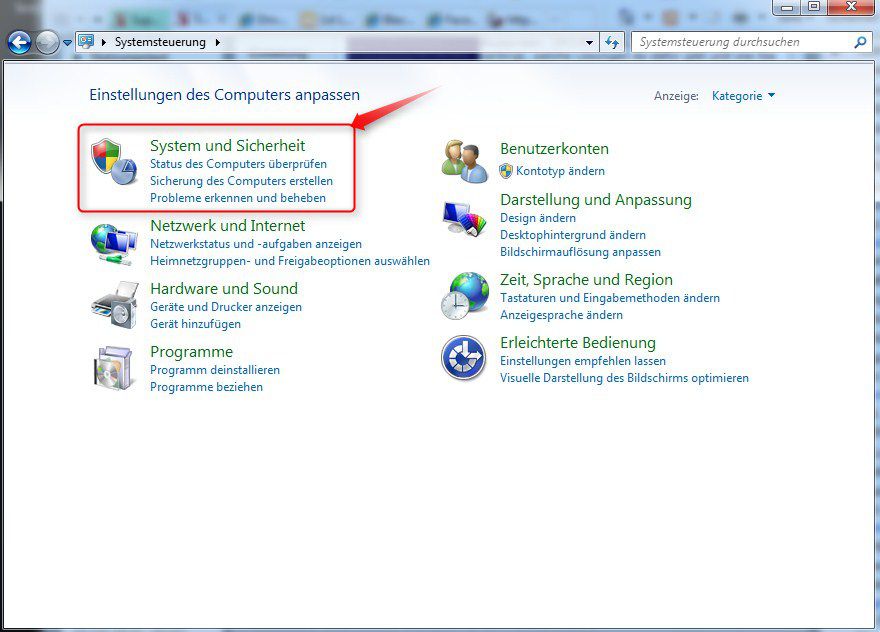The image size is (880, 632).
Task: Open the Zeit, Sprache und Region clock icon
Action: click(463, 295)
